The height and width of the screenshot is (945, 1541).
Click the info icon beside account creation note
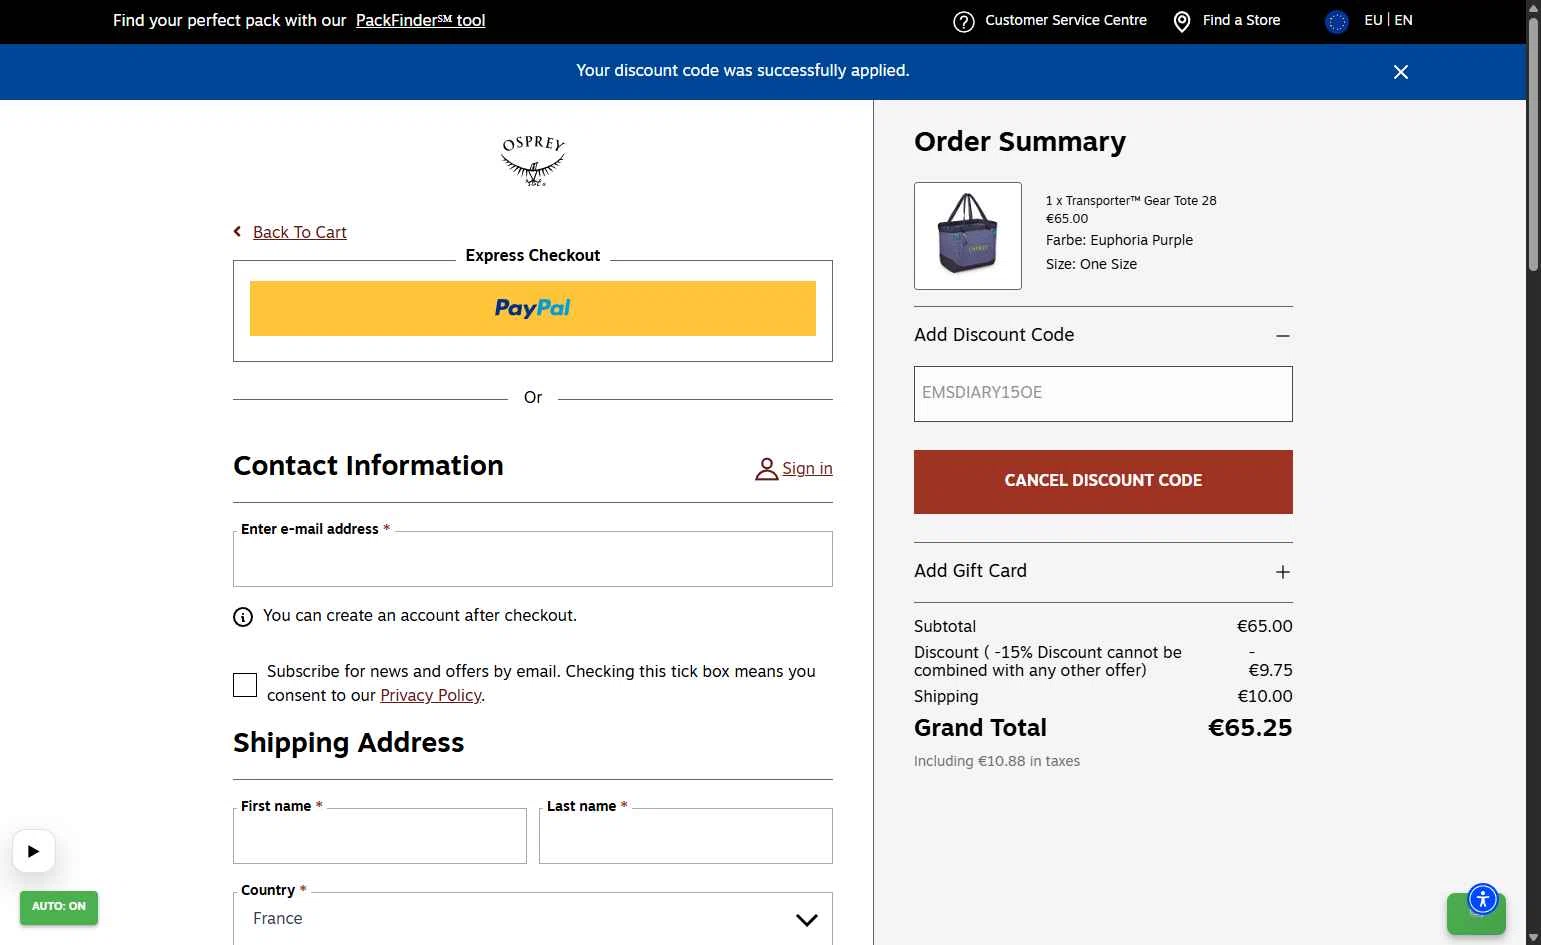(x=243, y=617)
